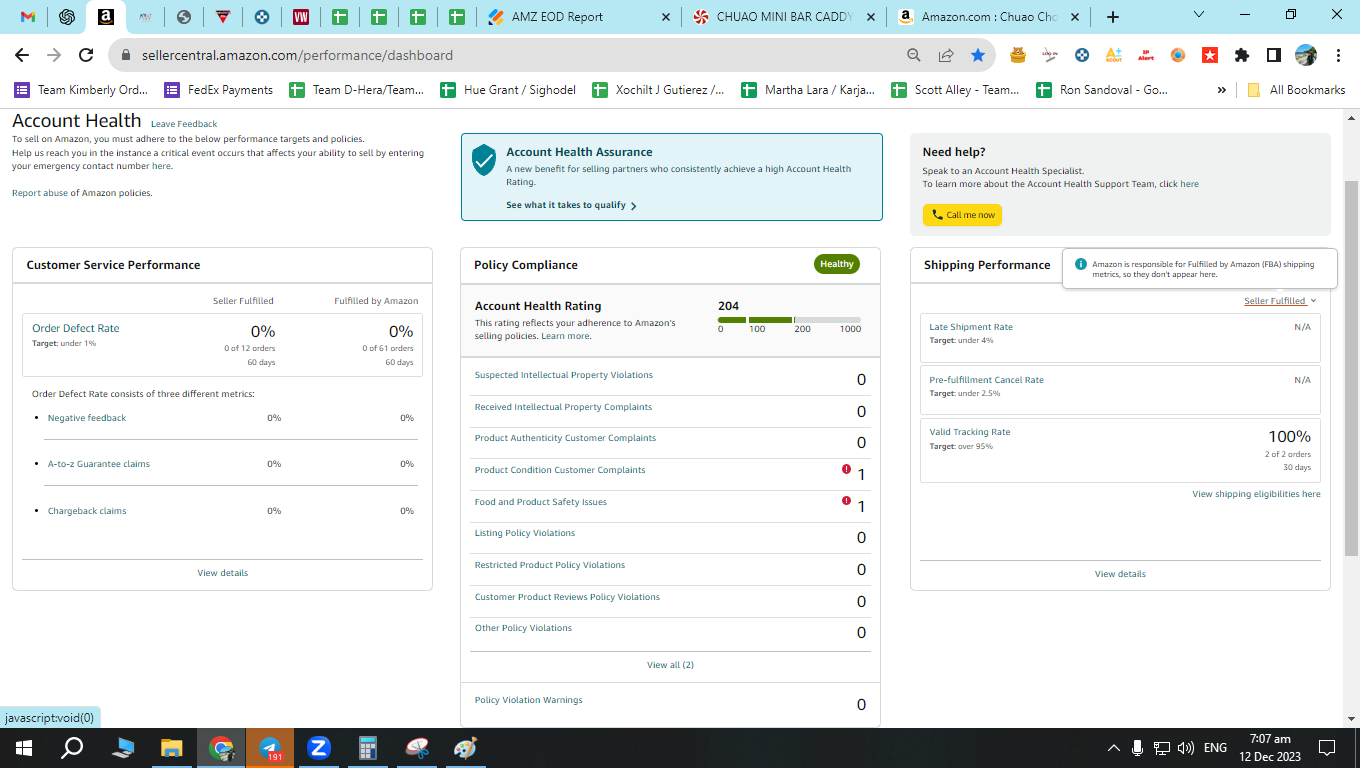Open the Chrome side panel
Viewport: 1360px width, 768px height.
point(1274,56)
